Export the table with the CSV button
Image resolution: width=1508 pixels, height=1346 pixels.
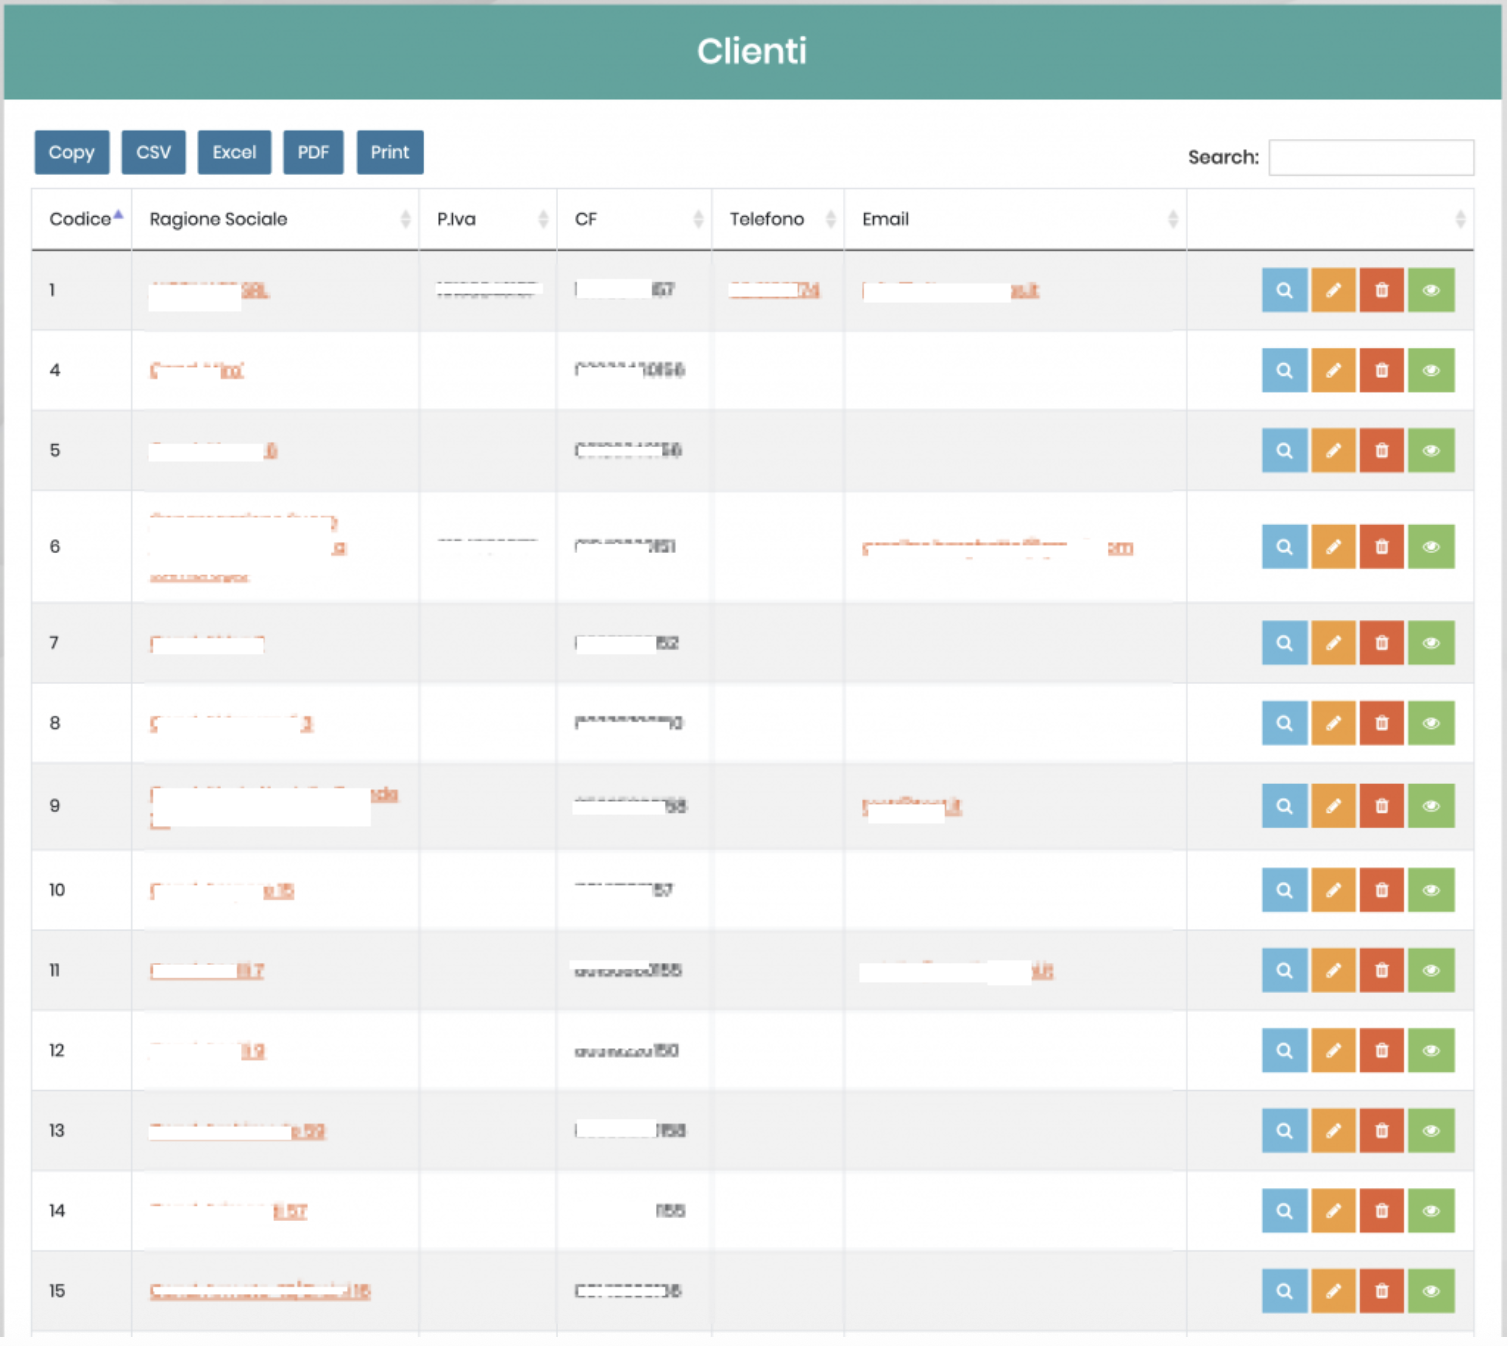point(153,152)
